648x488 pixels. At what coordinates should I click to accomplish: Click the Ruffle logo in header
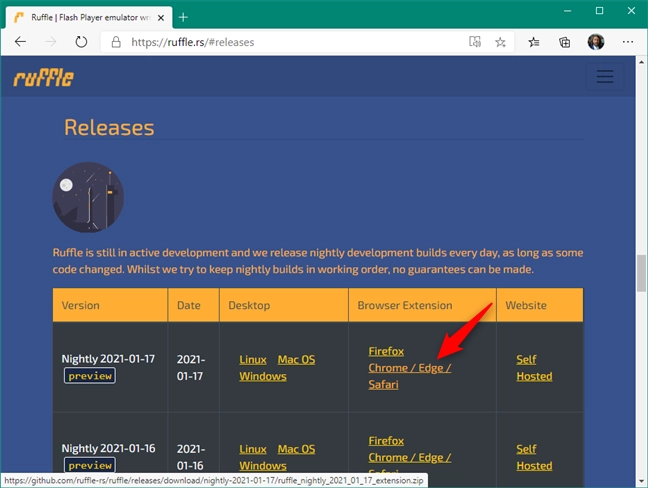pyautogui.click(x=43, y=78)
